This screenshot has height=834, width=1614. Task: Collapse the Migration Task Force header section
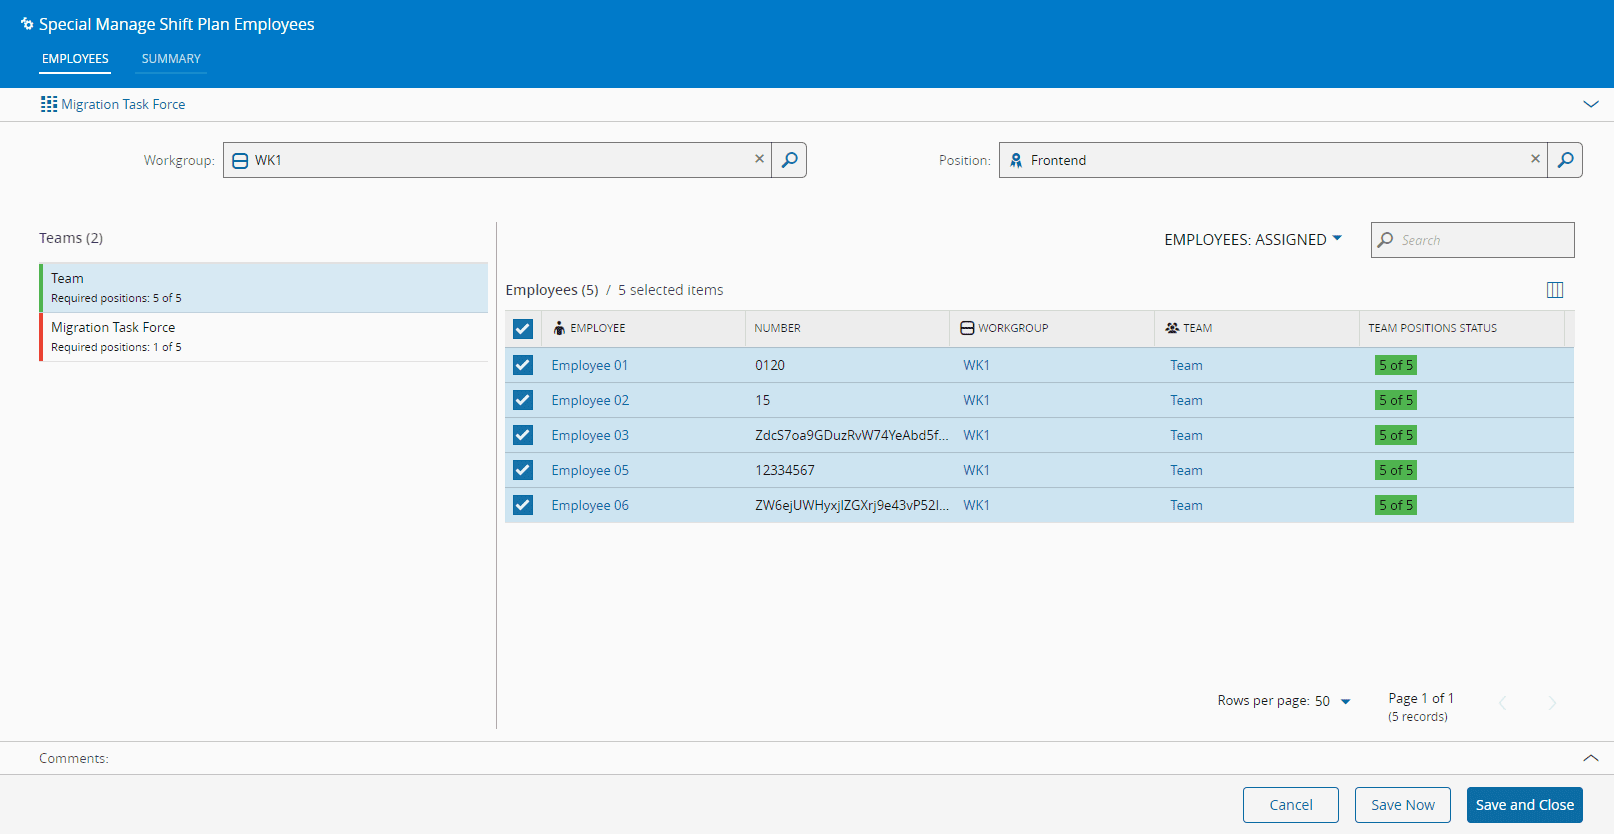tap(1590, 104)
